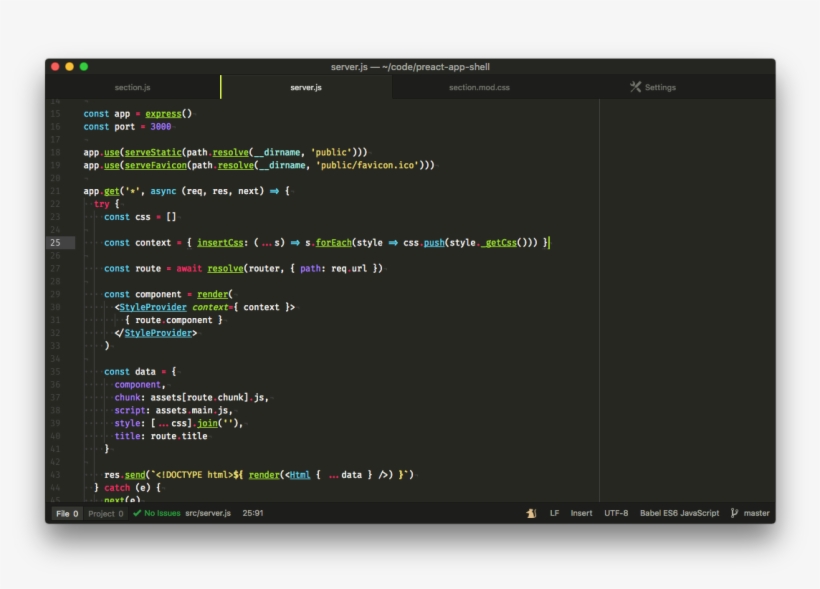Screen dimensions: 820x589
Task: Click the flame icon in the status bar
Action: pos(530,512)
